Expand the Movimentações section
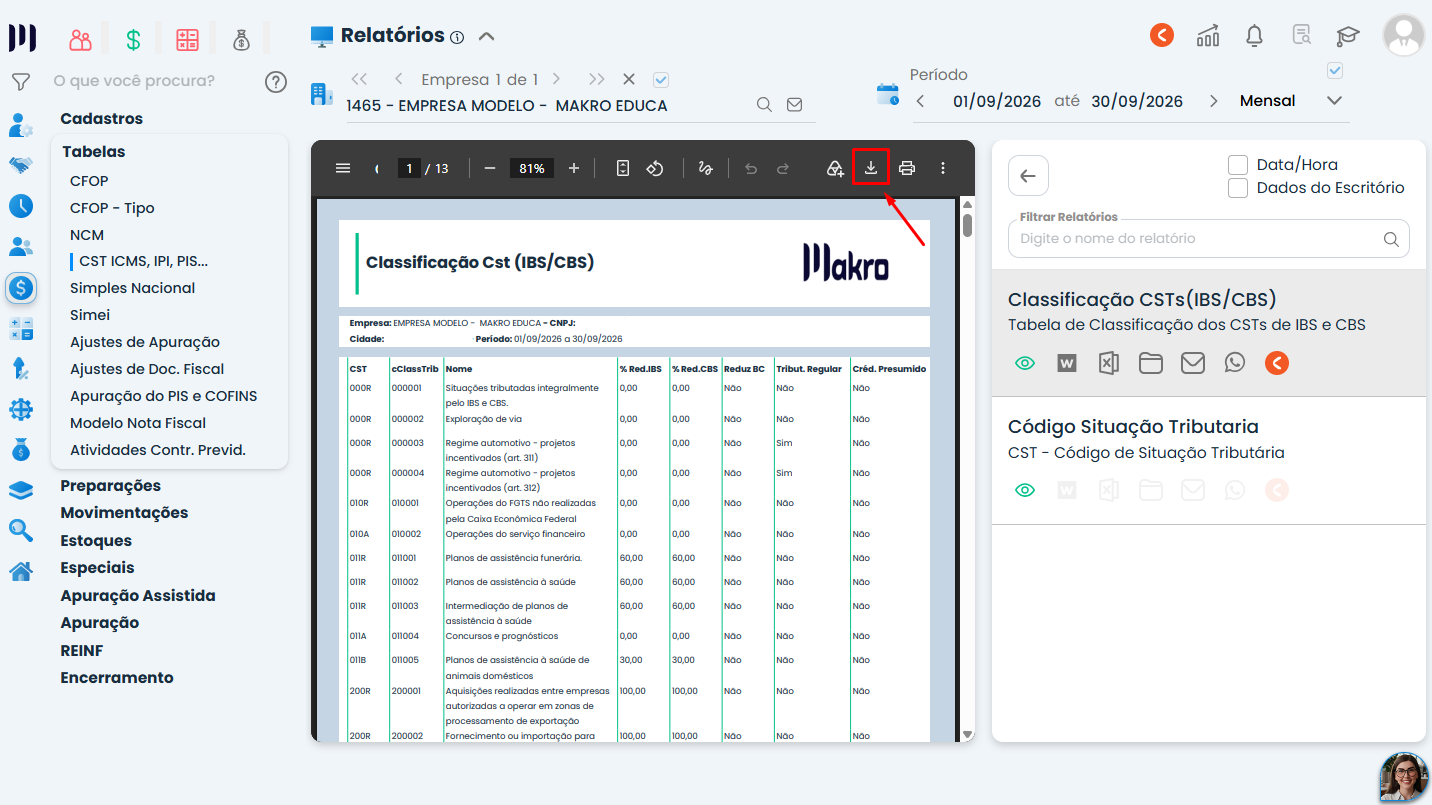 coord(124,512)
